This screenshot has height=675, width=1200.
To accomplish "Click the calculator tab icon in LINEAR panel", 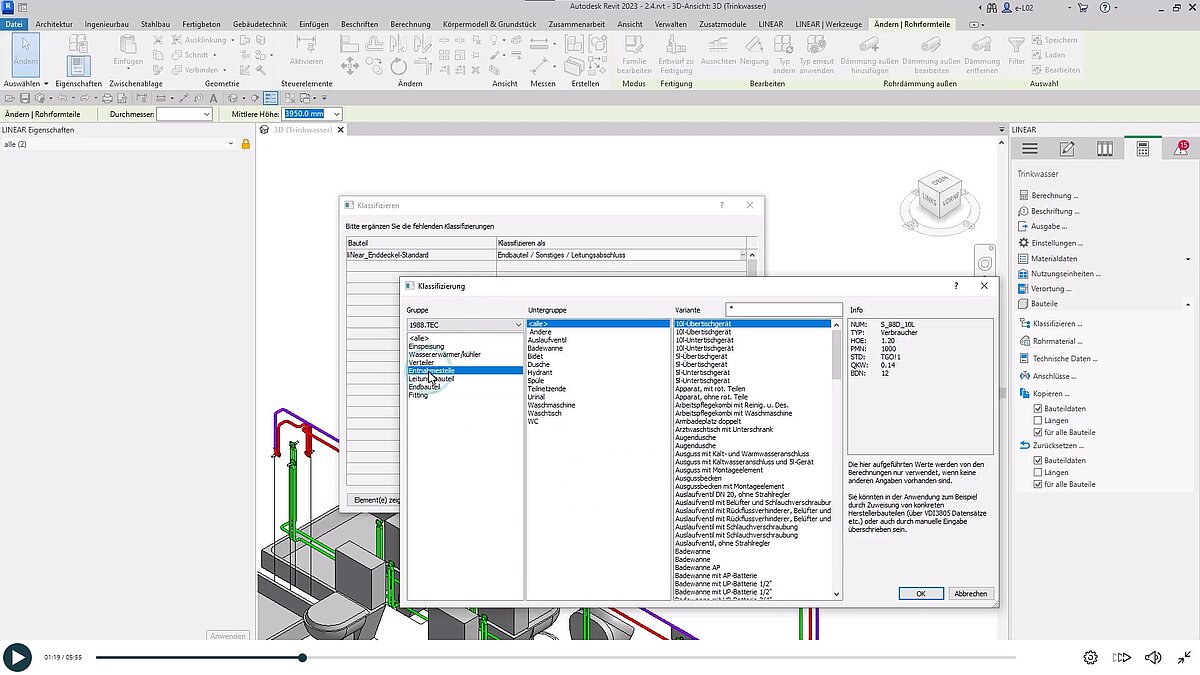I will [x=1143, y=148].
